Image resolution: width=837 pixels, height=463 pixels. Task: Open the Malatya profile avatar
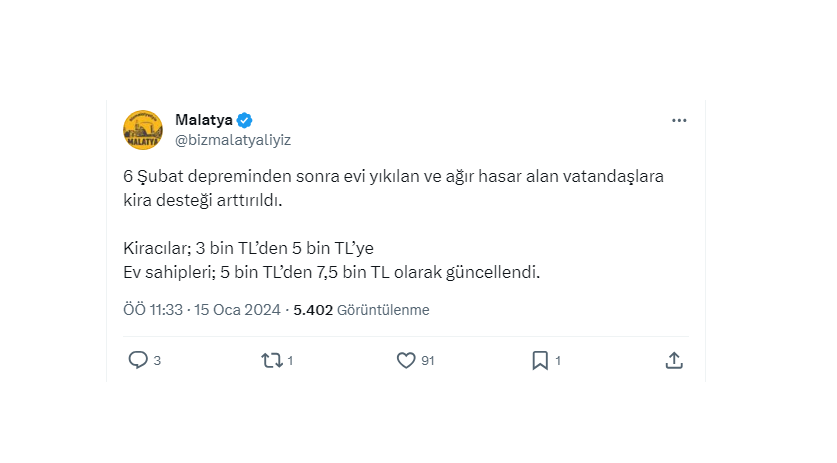pos(143,130)
